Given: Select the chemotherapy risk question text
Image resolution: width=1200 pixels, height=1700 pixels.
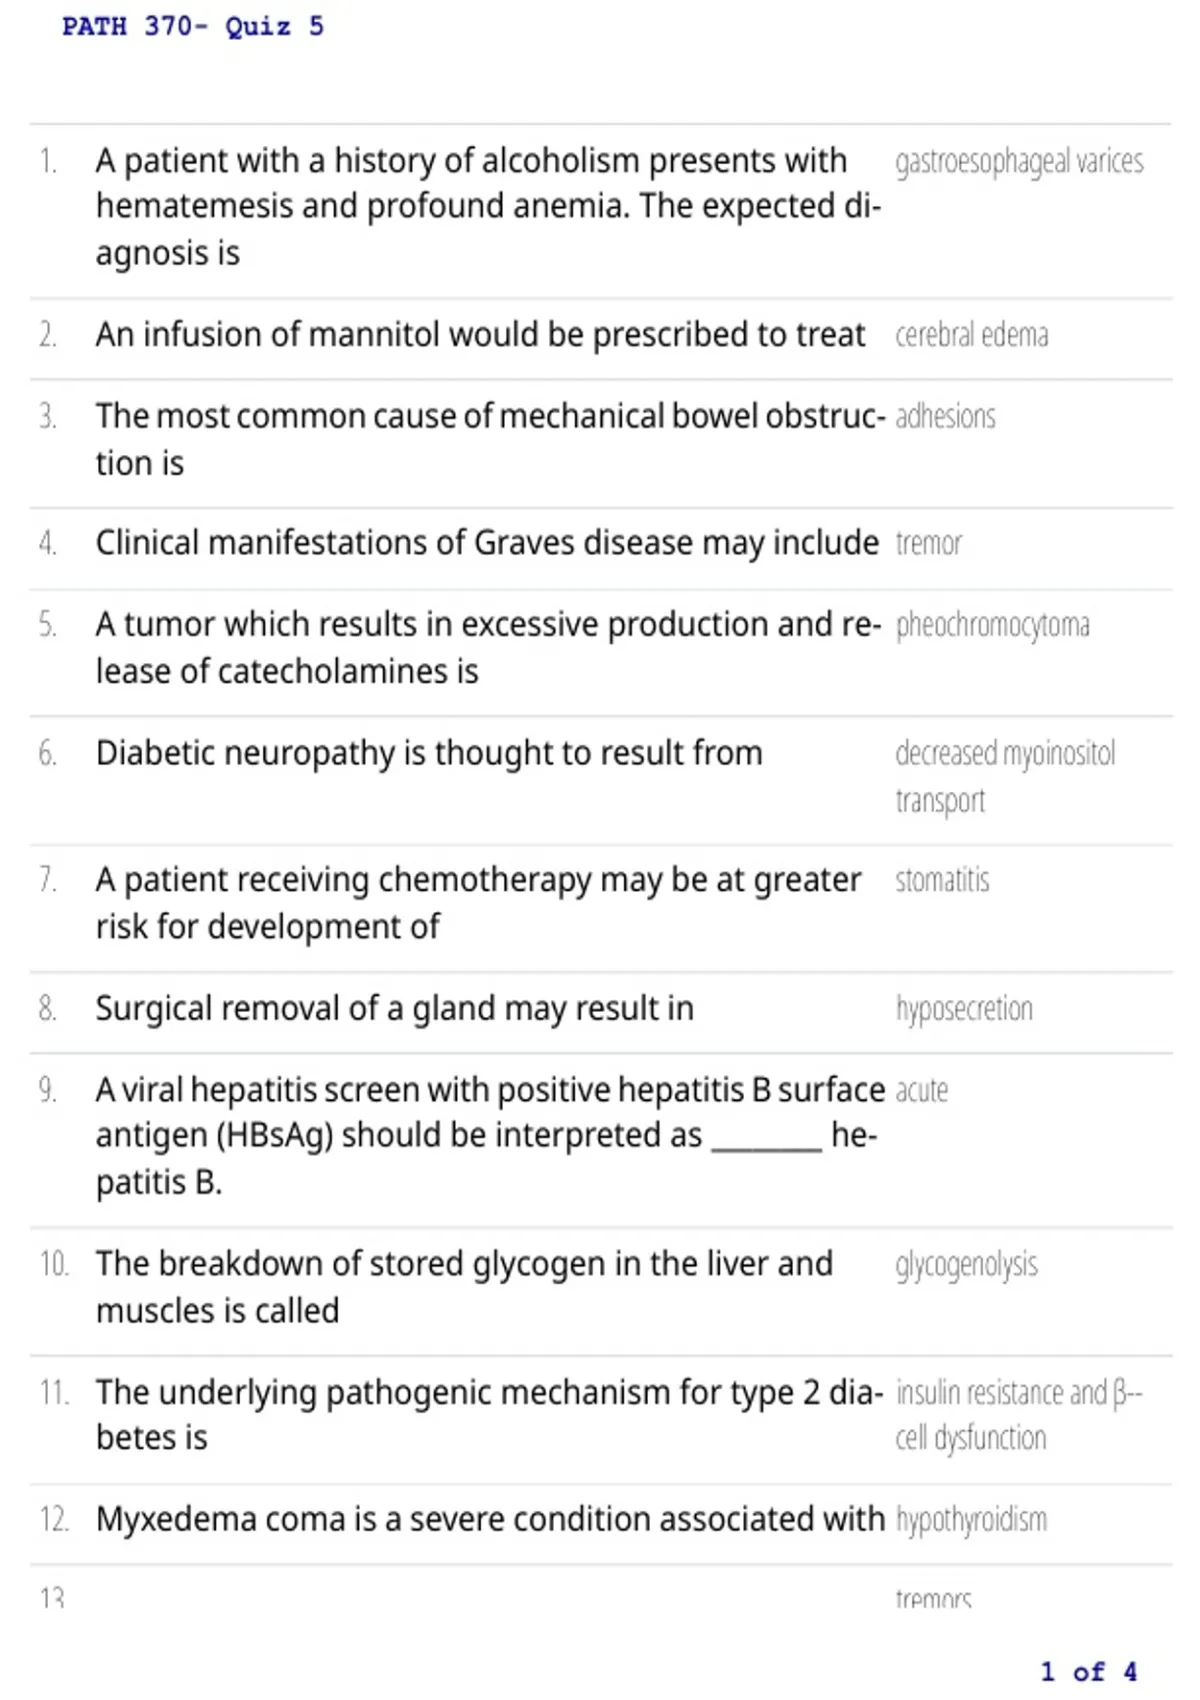Looking at the screenshot, I should (478, 903).
